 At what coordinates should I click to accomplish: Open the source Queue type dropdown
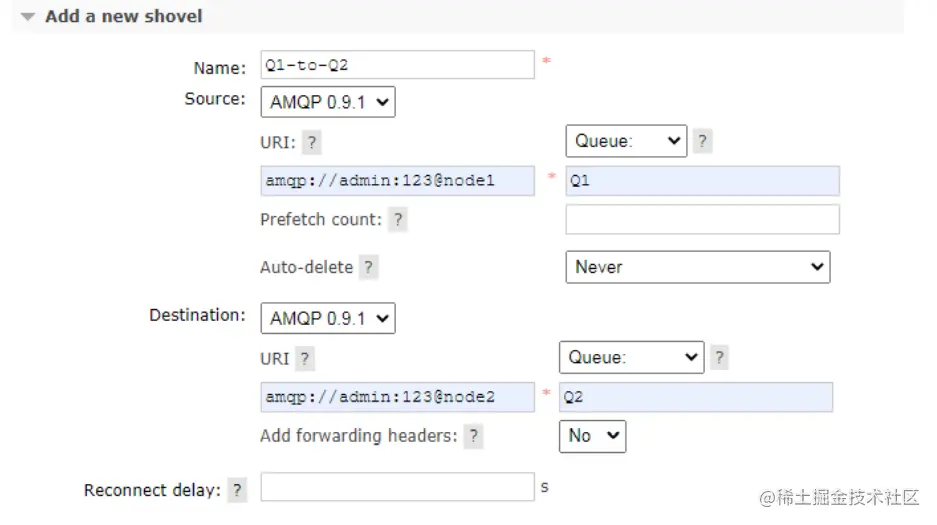(x=626, y=141)
